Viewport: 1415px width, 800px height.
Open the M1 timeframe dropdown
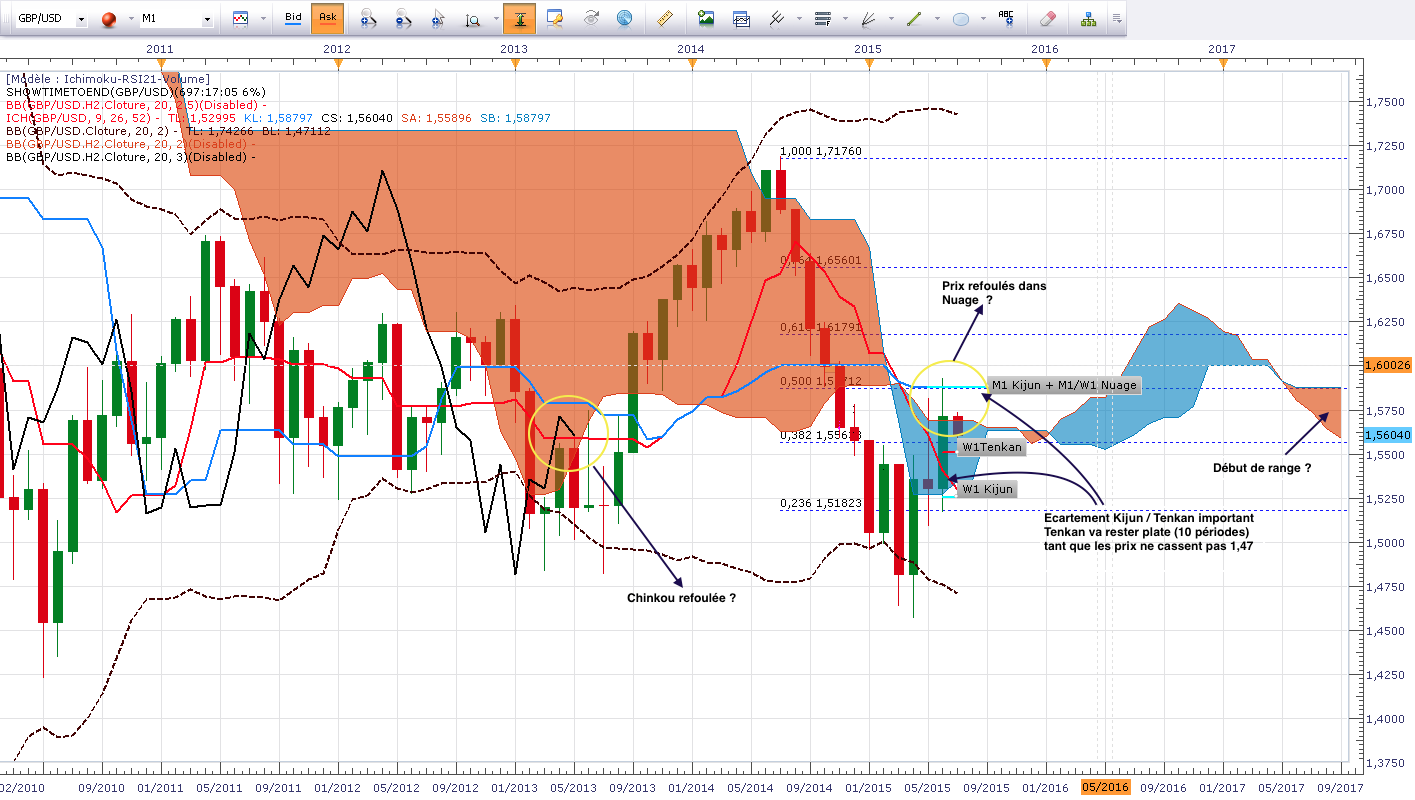coord(176,19)
